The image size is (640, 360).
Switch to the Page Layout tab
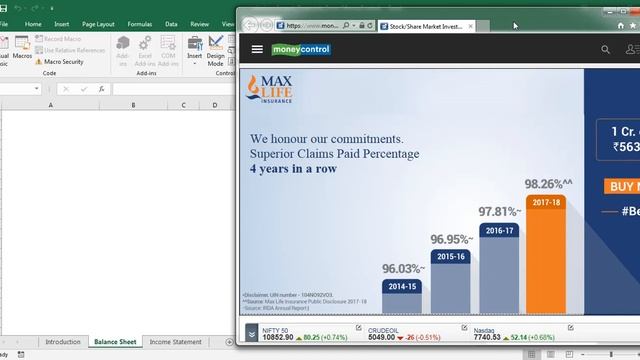[x=98, y=24]
